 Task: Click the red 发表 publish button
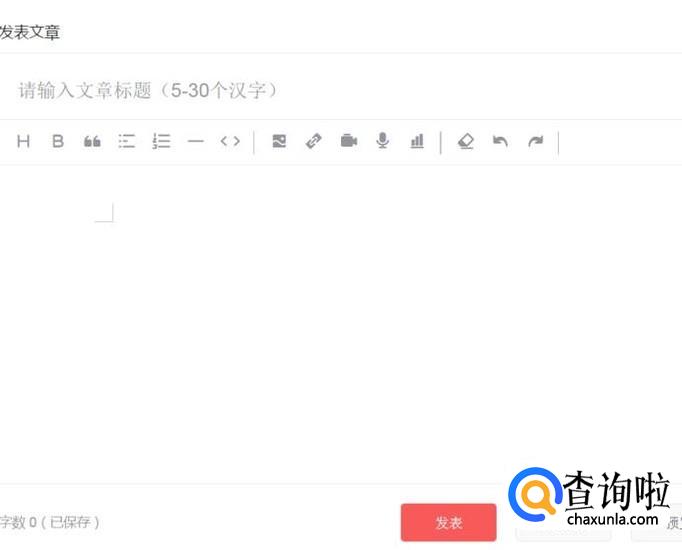(448, 522)
